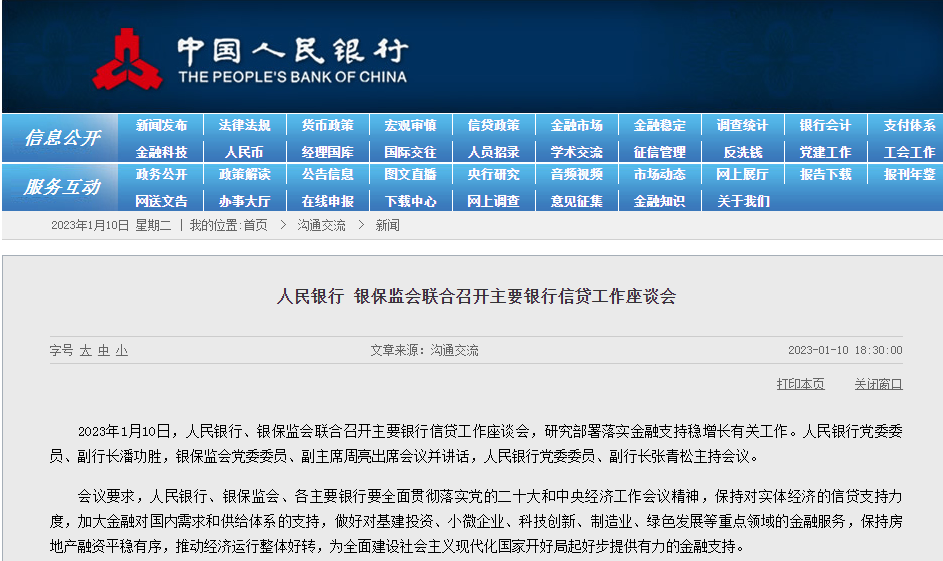Click the article title 人民银行 银保监会联合召开
Viewport: 943px width, 561px height.
[476, 296]
